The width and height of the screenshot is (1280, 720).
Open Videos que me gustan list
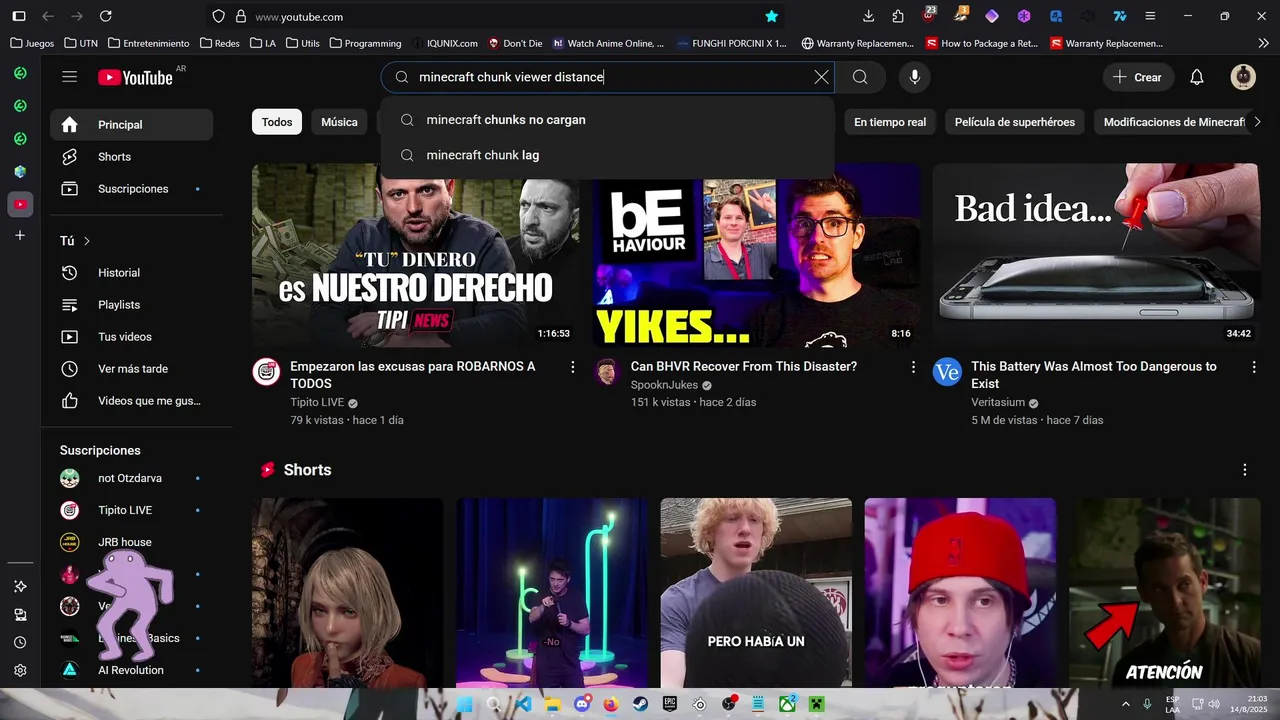click(131, 401)
